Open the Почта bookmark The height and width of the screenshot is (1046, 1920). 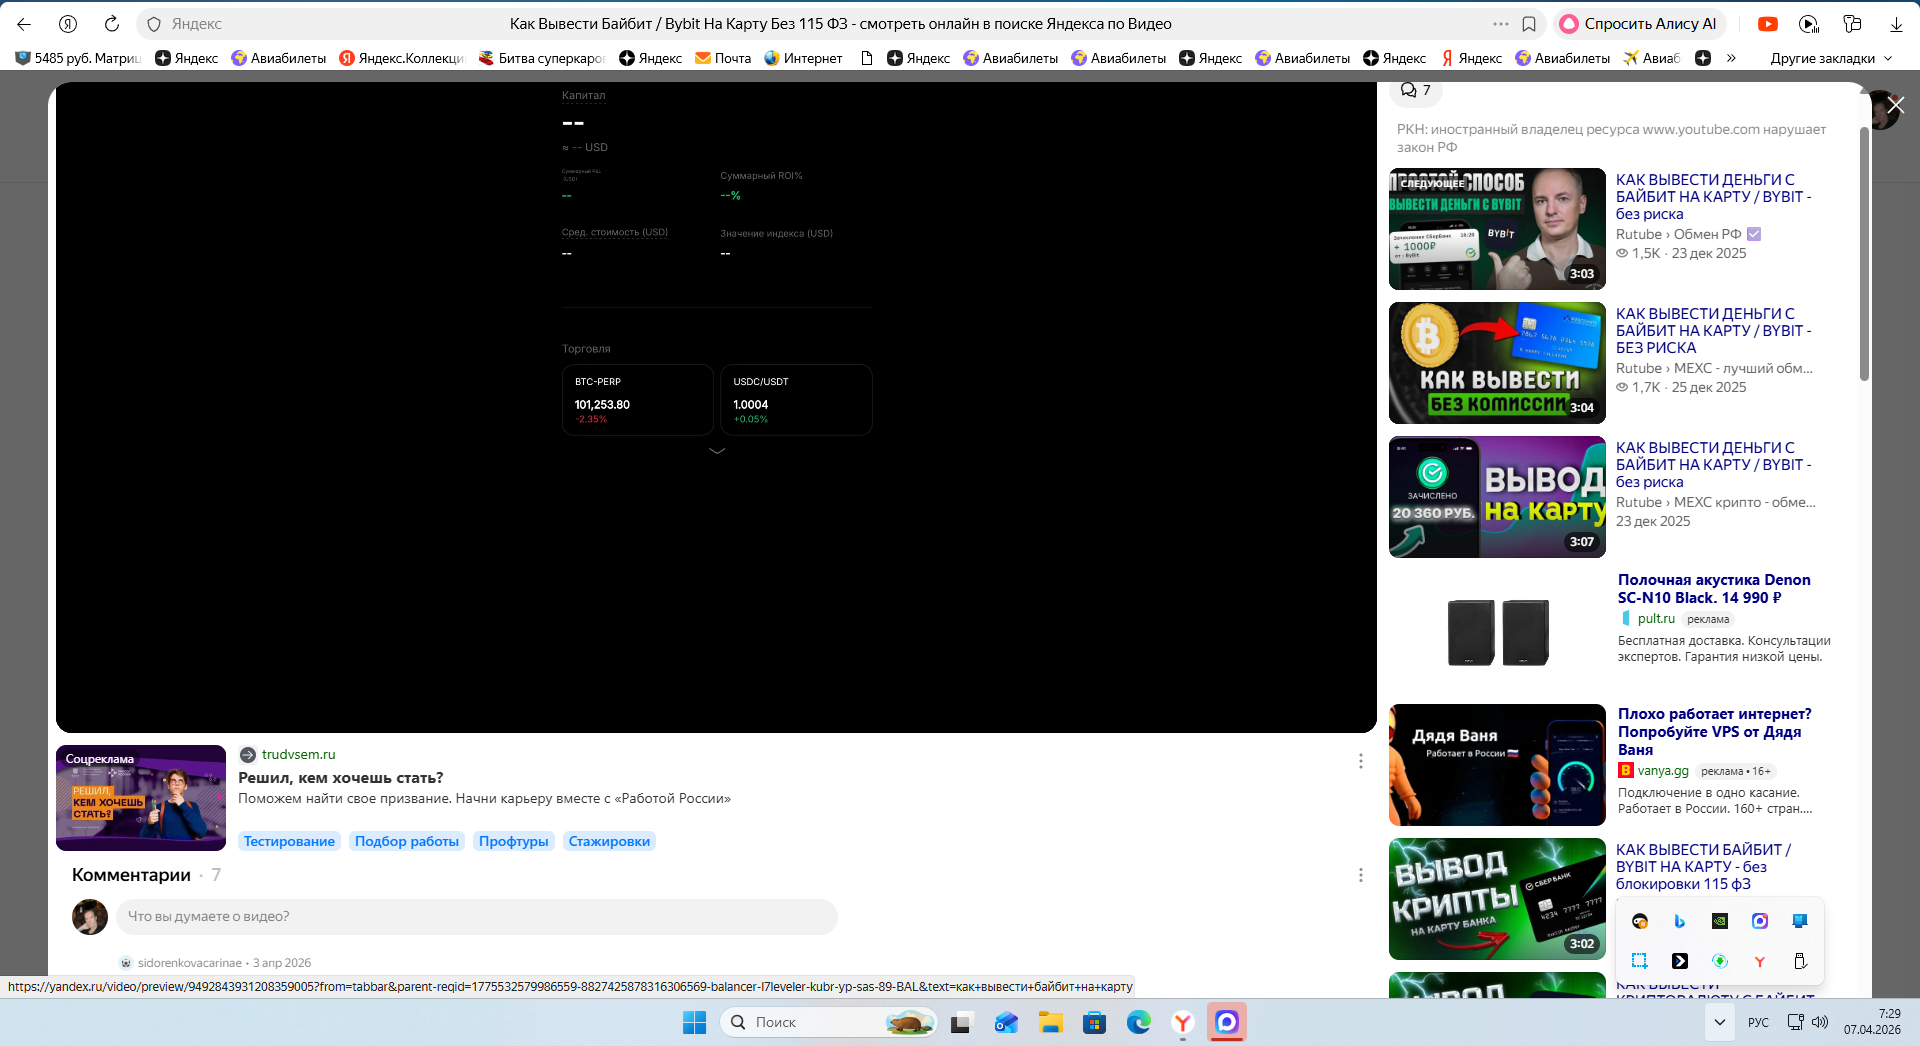click(723, 58)
